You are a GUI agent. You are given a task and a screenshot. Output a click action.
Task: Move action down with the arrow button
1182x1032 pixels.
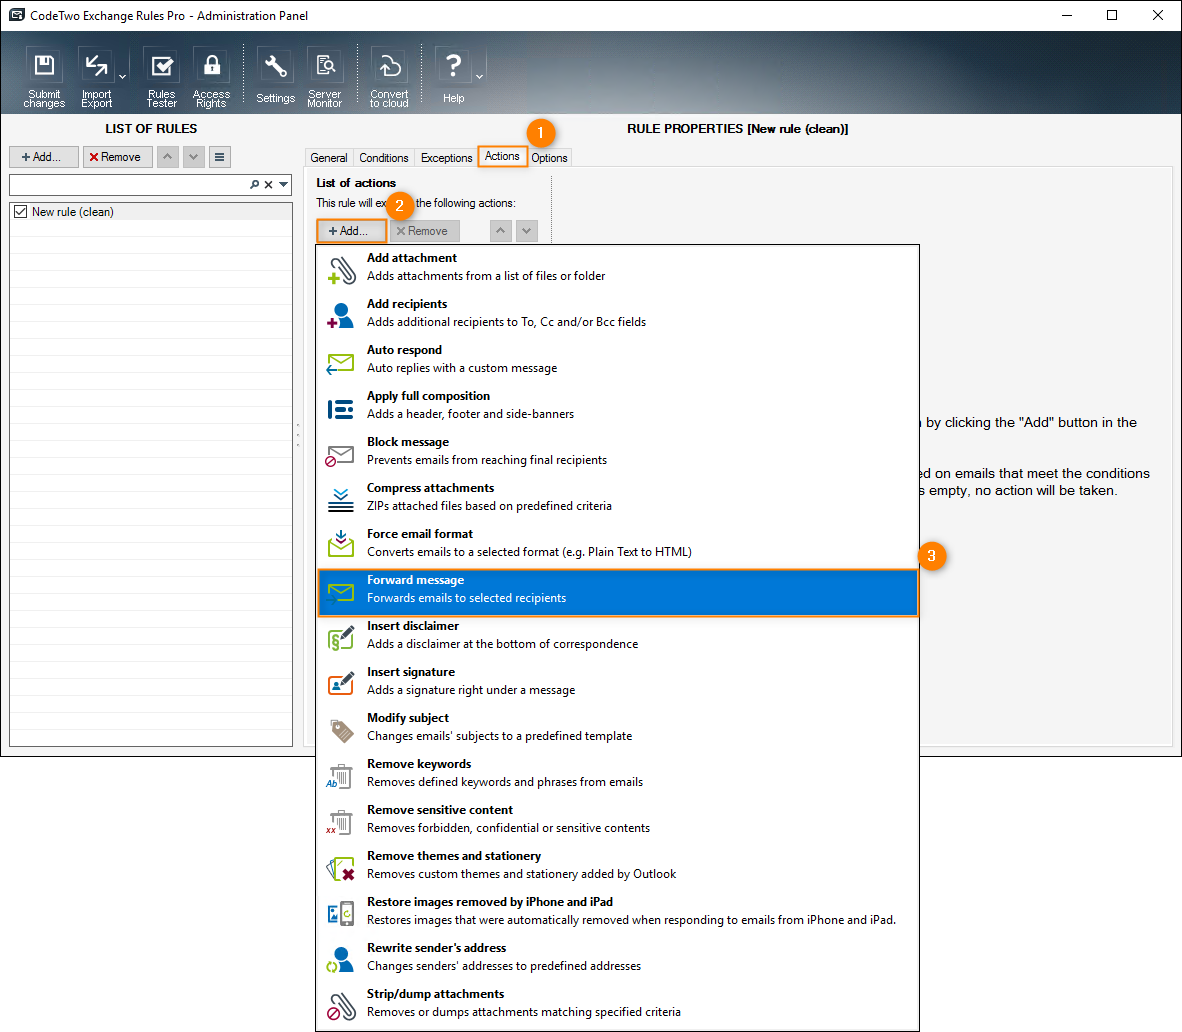(527, 231)
